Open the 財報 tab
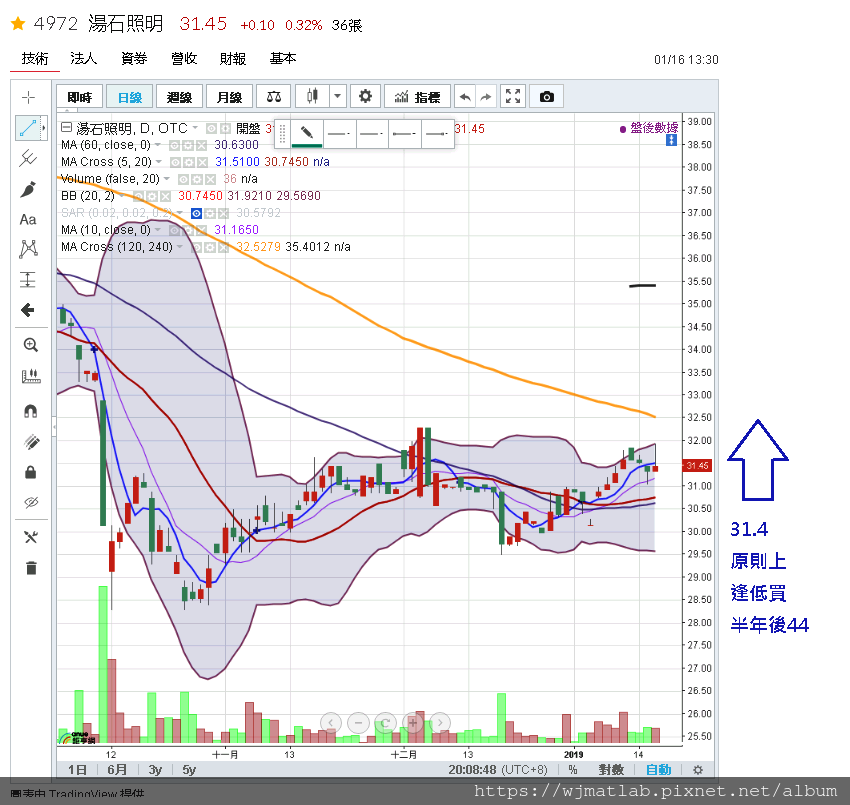Viewport: 850px width, 805px height. [x=233, y=59]
